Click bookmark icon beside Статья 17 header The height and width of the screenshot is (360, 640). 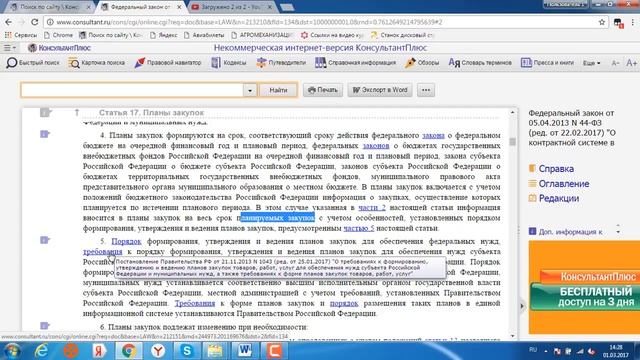(45, 112)
